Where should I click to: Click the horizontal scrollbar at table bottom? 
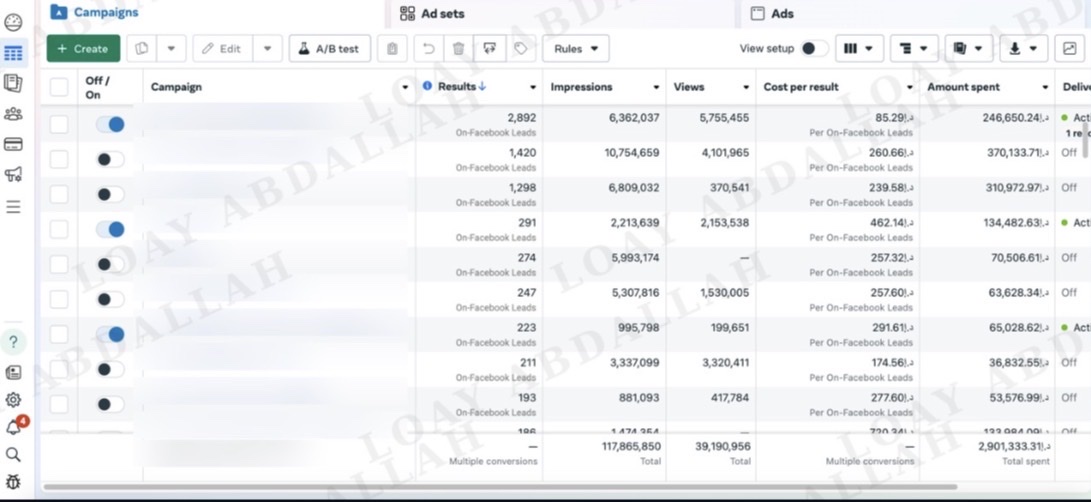tap(500, 487)
